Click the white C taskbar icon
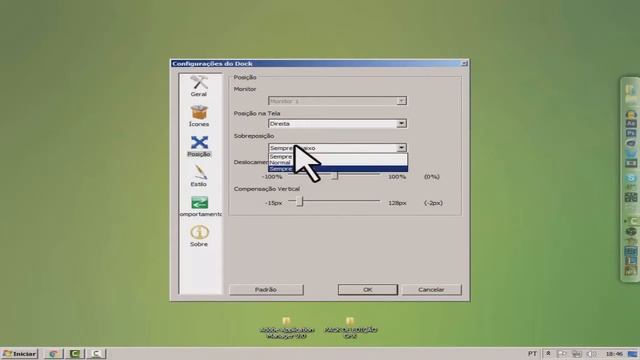Viewport: 640px width, 360px height. tap(96, 353)
